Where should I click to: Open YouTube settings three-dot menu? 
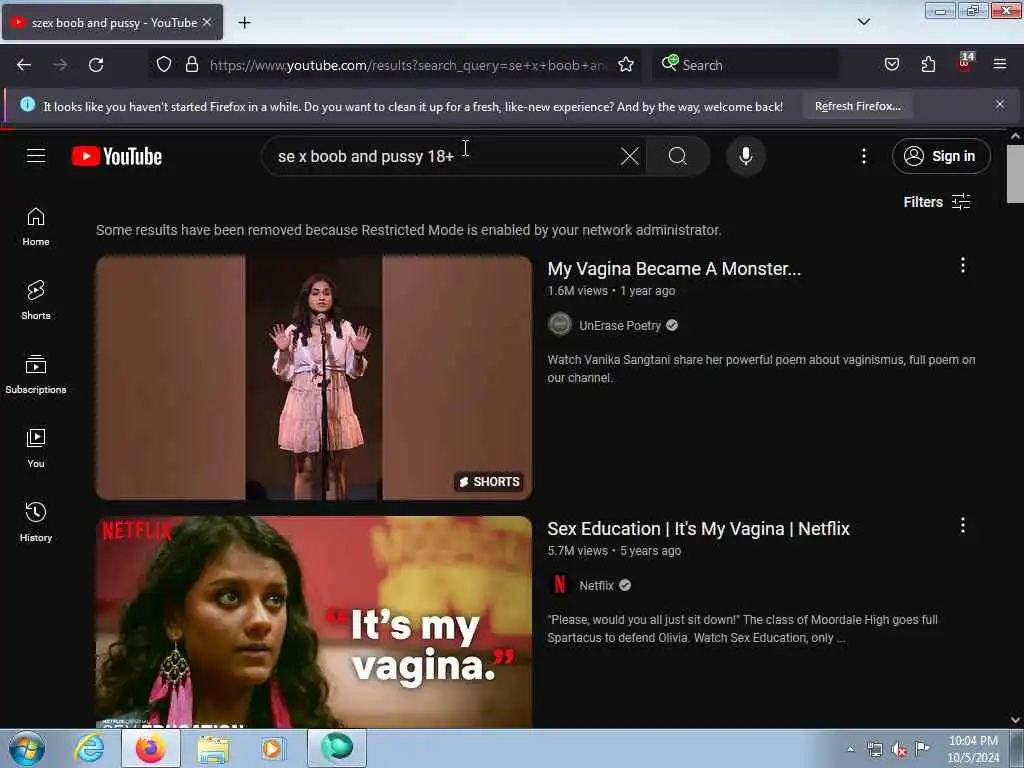(x=863, y=156)
